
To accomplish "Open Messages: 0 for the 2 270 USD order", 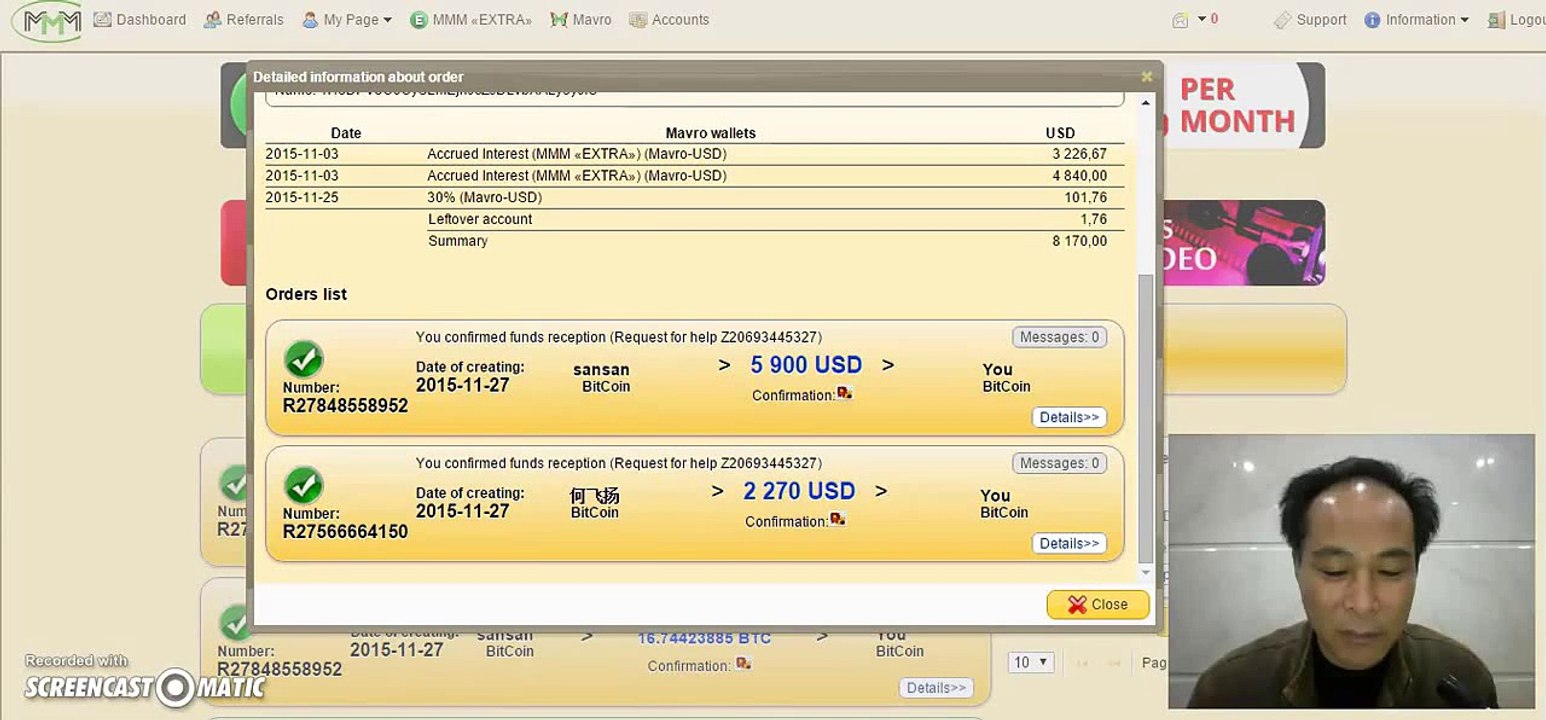I will [1059, 463].
